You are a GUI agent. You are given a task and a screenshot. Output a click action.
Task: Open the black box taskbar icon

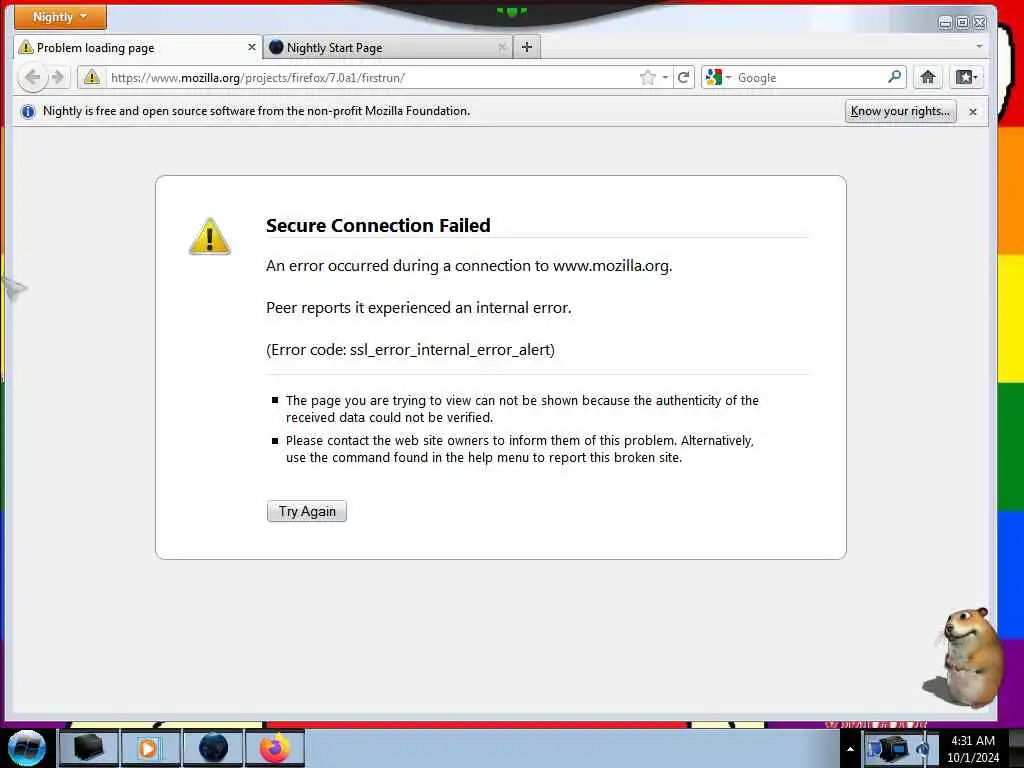88,748
